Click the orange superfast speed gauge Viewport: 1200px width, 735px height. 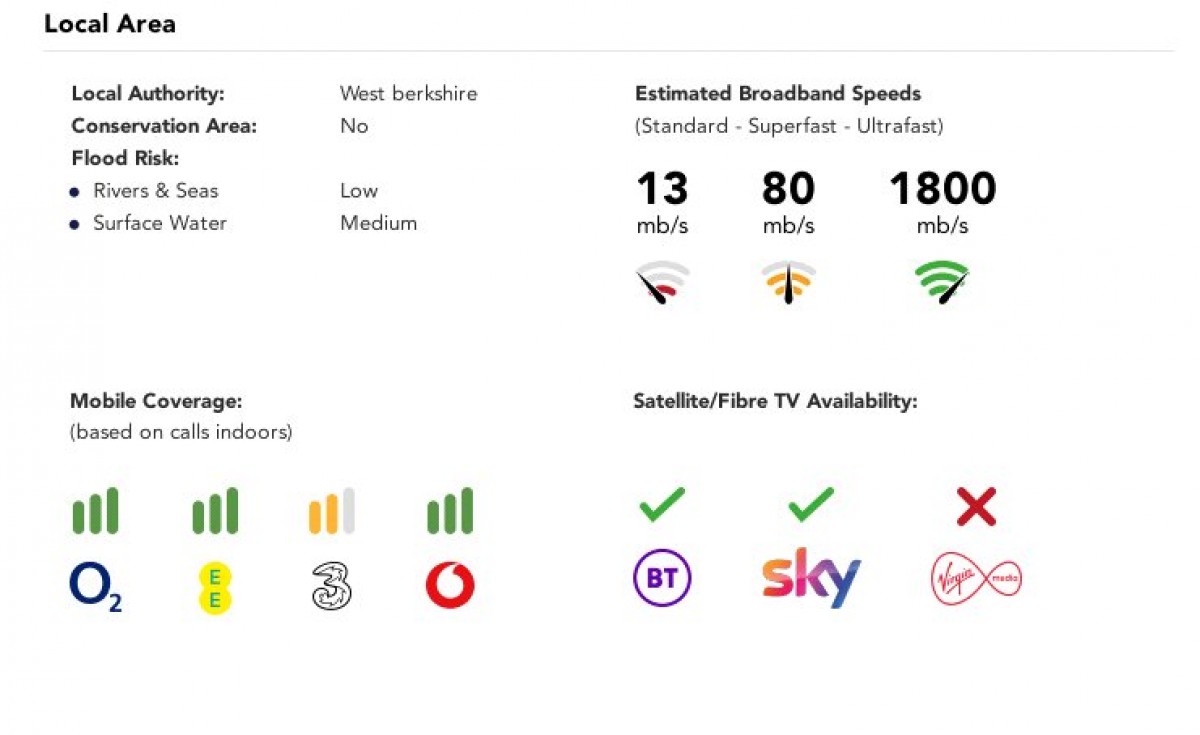coord(788,282)
